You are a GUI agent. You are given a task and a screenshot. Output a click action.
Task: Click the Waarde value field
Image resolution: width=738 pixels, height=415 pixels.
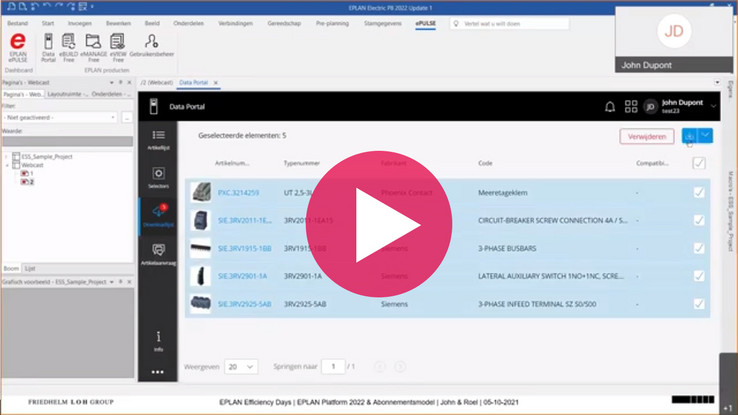point(67,141)
